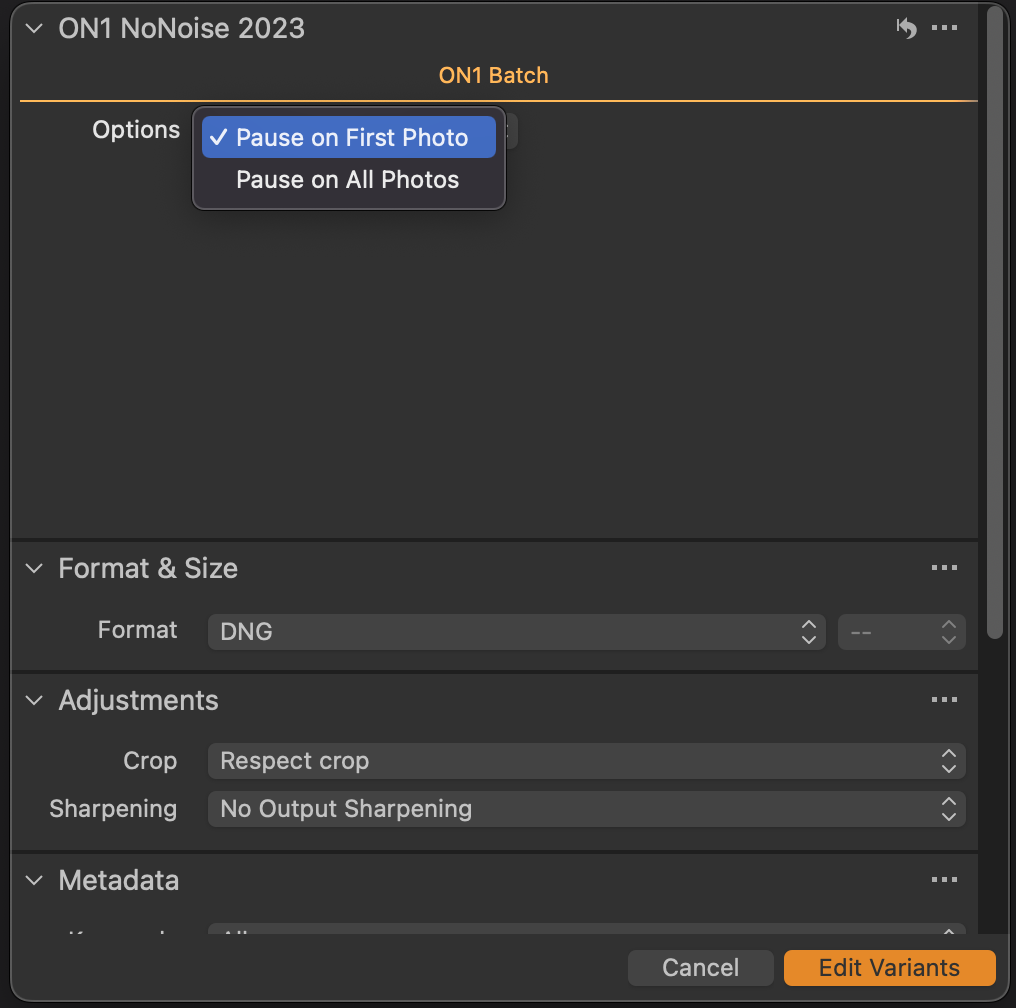The height and width of the screenshot is (1008, 1016).
Task: Click the Format label text
Action: click(x=137, y=630)
